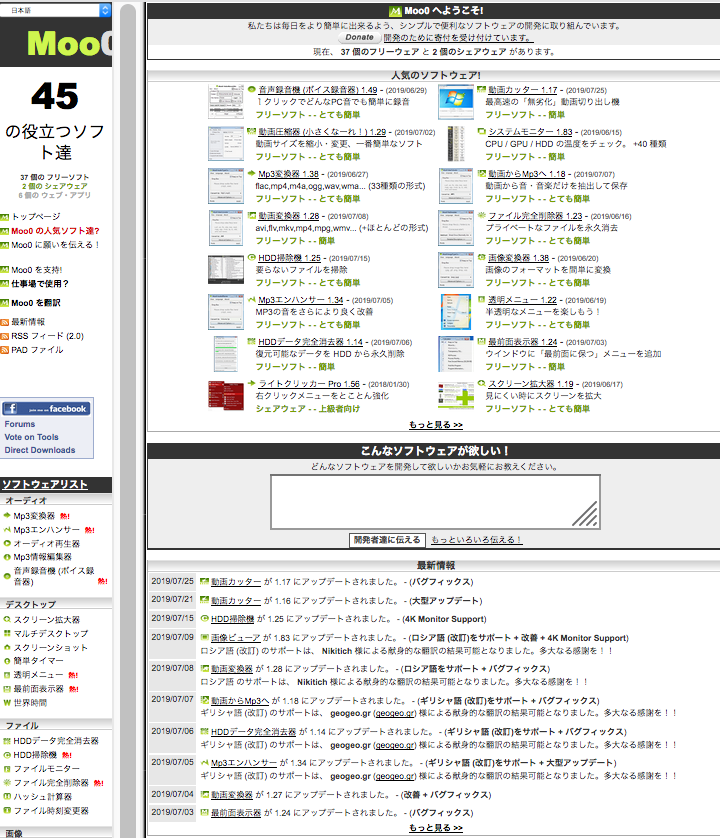This screenshot has width=720, height=838.
Task: Click the Donate button
Action: point(359,37)
